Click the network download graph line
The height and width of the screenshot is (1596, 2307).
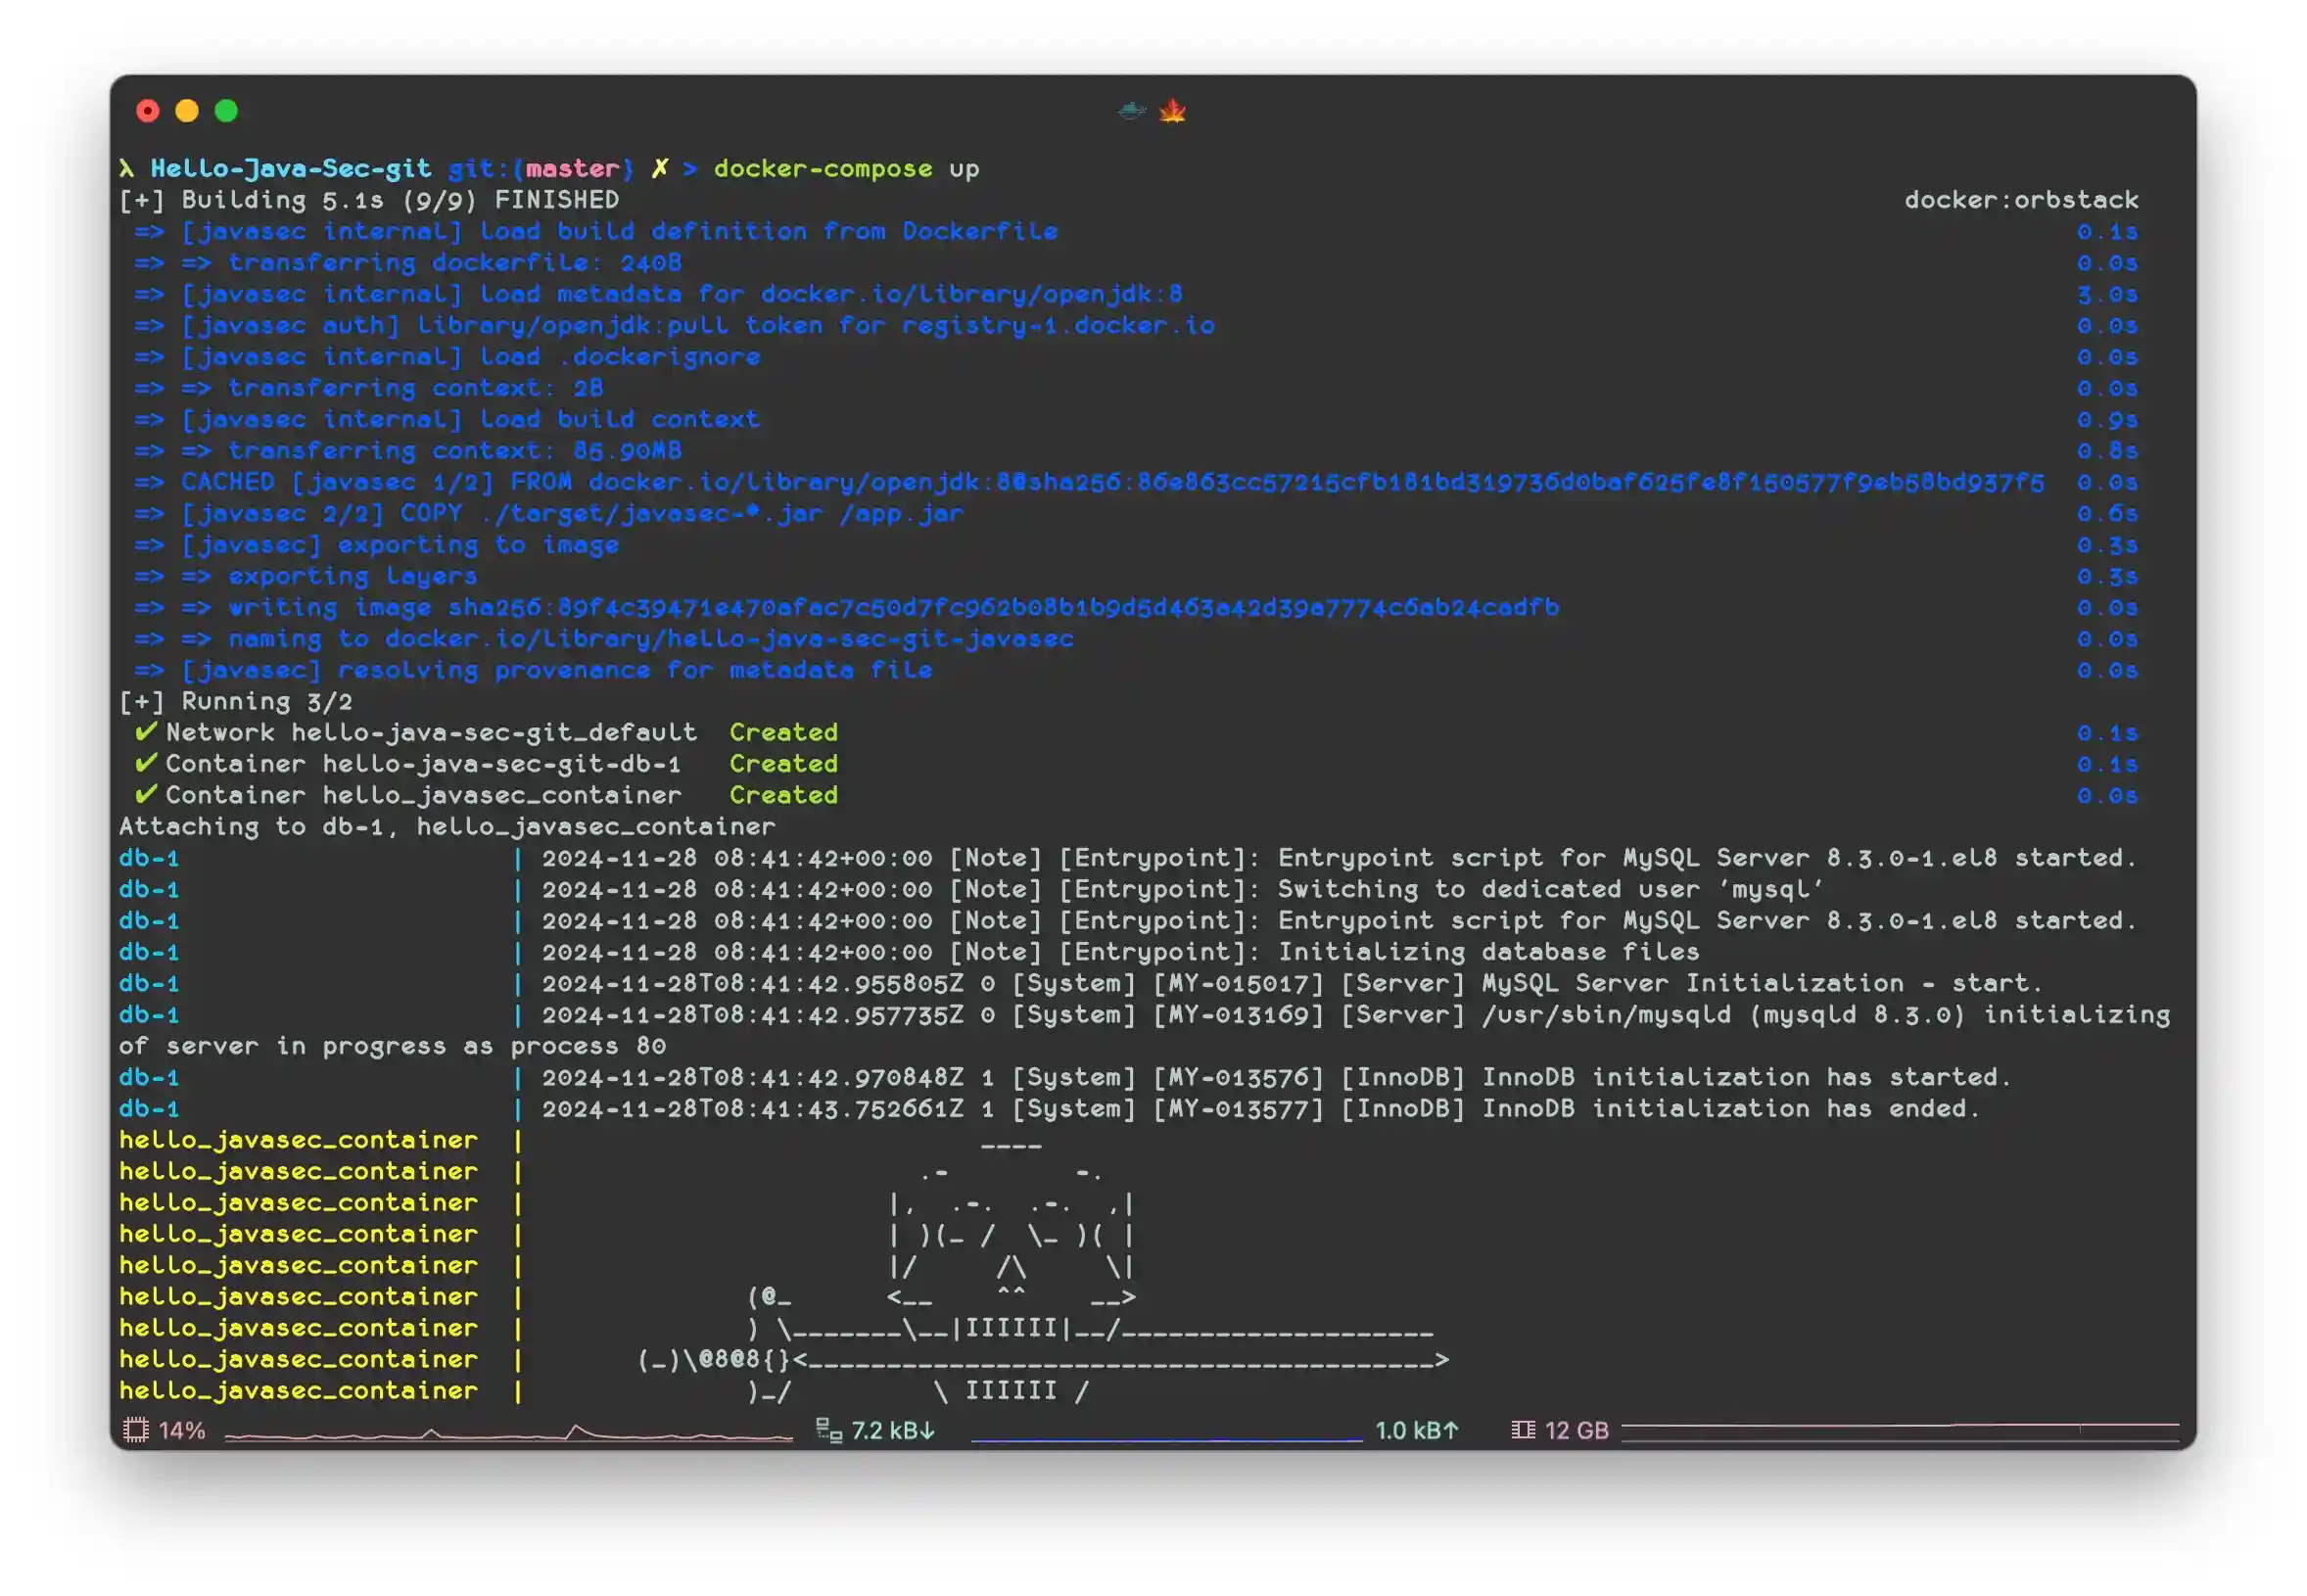(x=1166, y=1439)
